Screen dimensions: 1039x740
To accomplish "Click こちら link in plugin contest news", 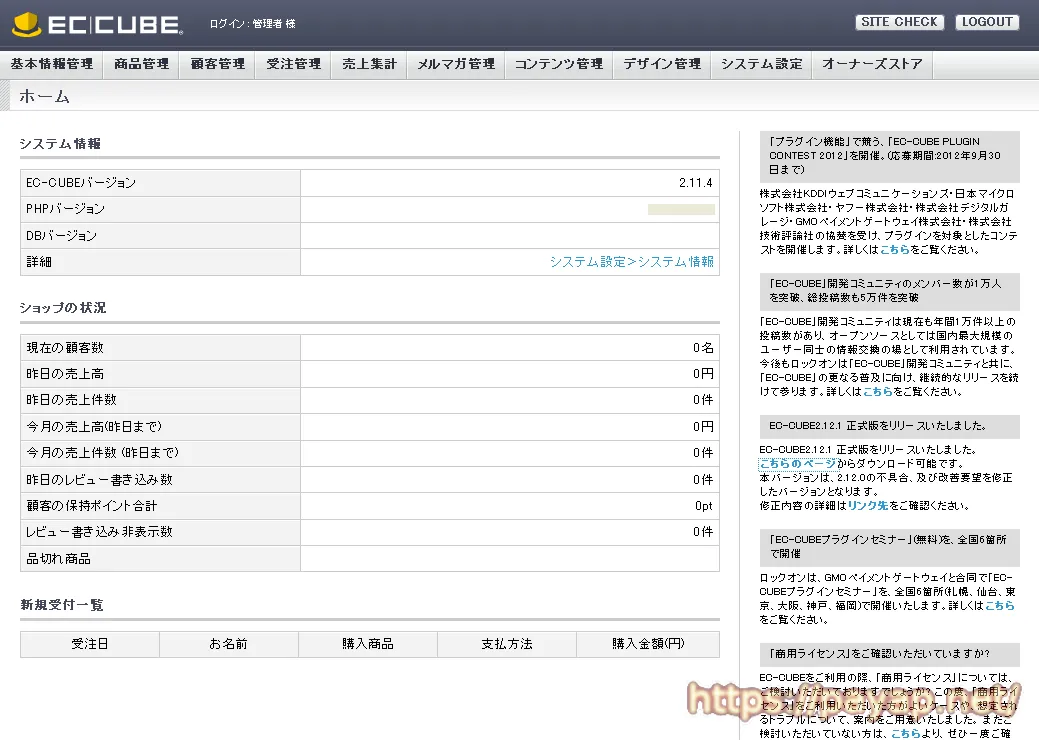I will click(894, 250).
